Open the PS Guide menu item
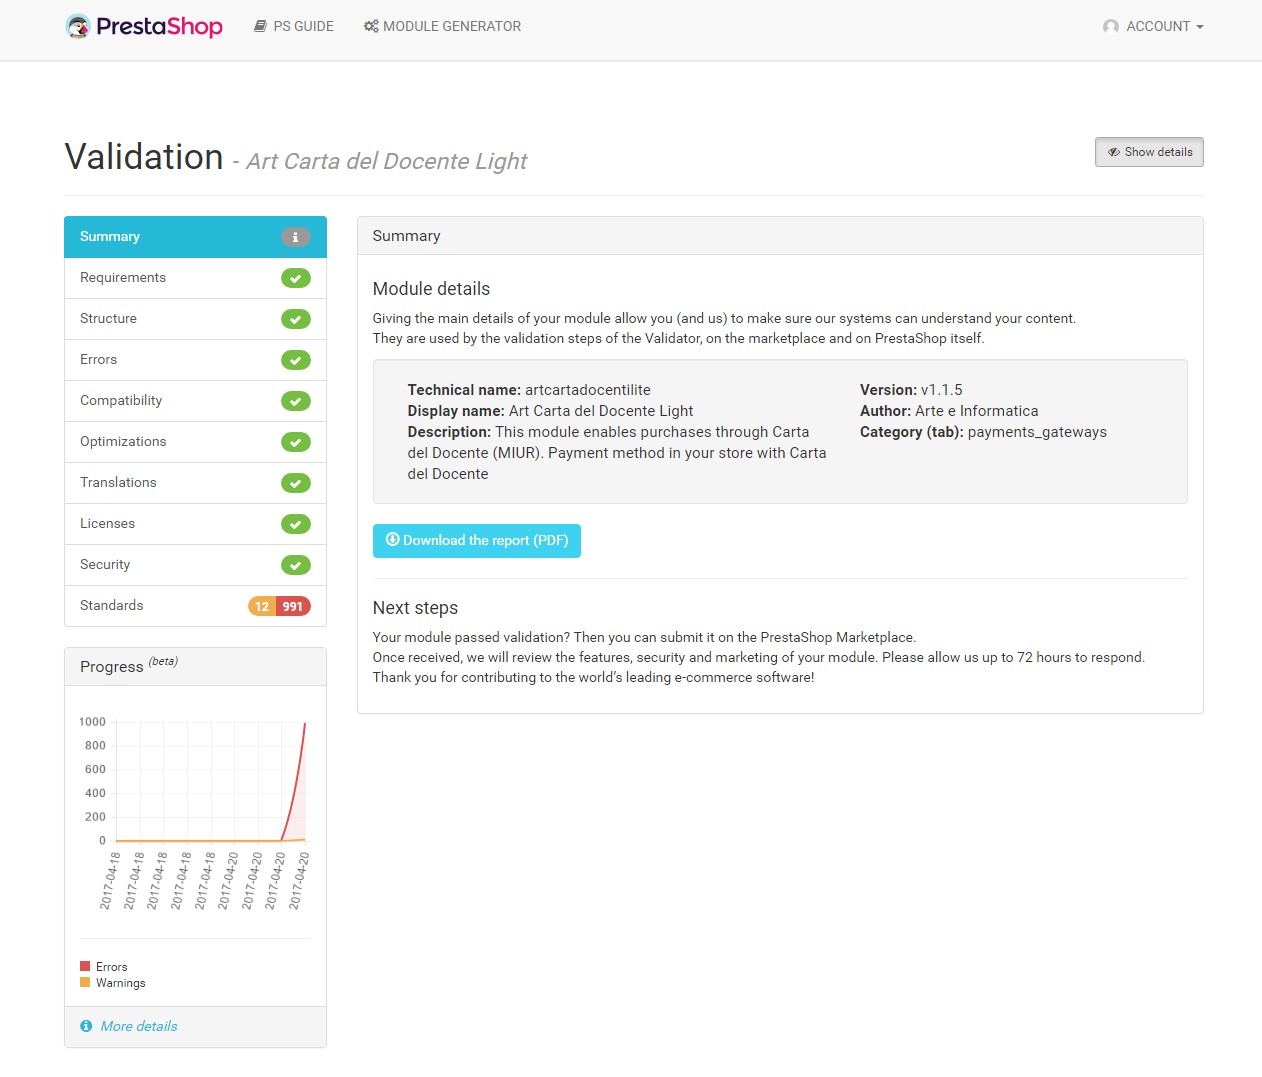Viewport: 1262px width, 1077px height. pos(294,26)
